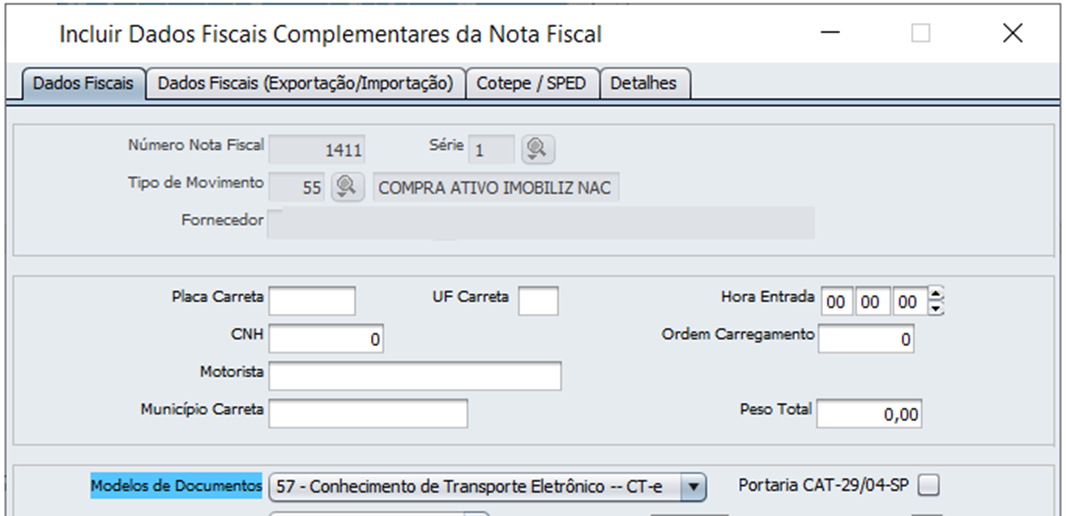Increase Hora Entrada with up spinner arrow
Screen dimensions: 1066x516
point(936,294)
